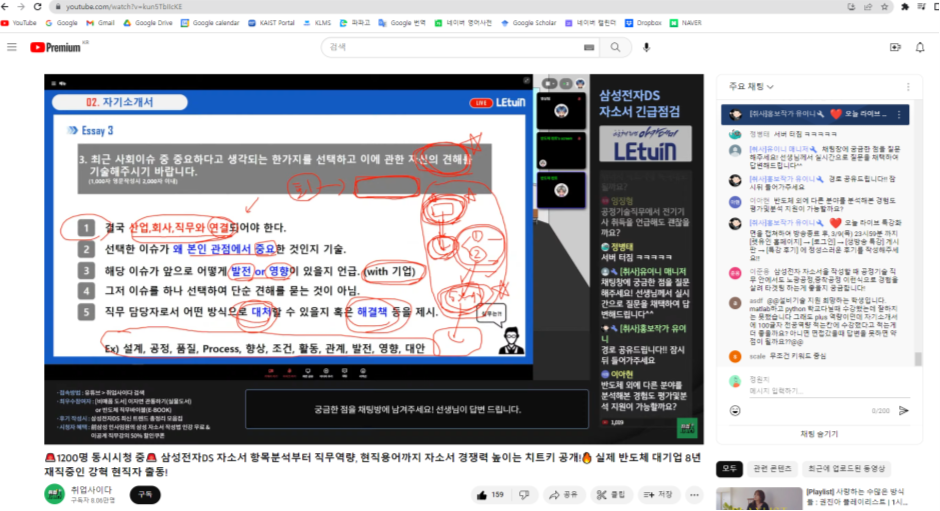This screenshot has height=511, width=940.
Task: Start voice search with the microphone
Action: (647, 47)
